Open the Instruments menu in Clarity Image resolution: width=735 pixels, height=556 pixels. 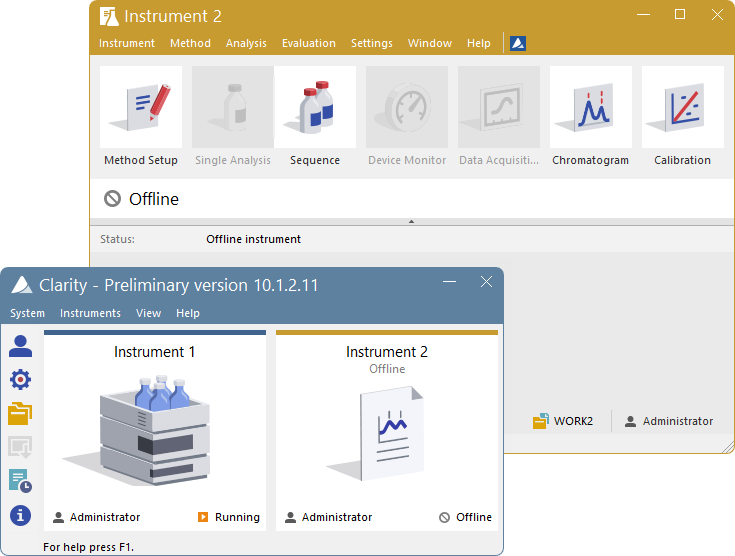click(90, 313)
